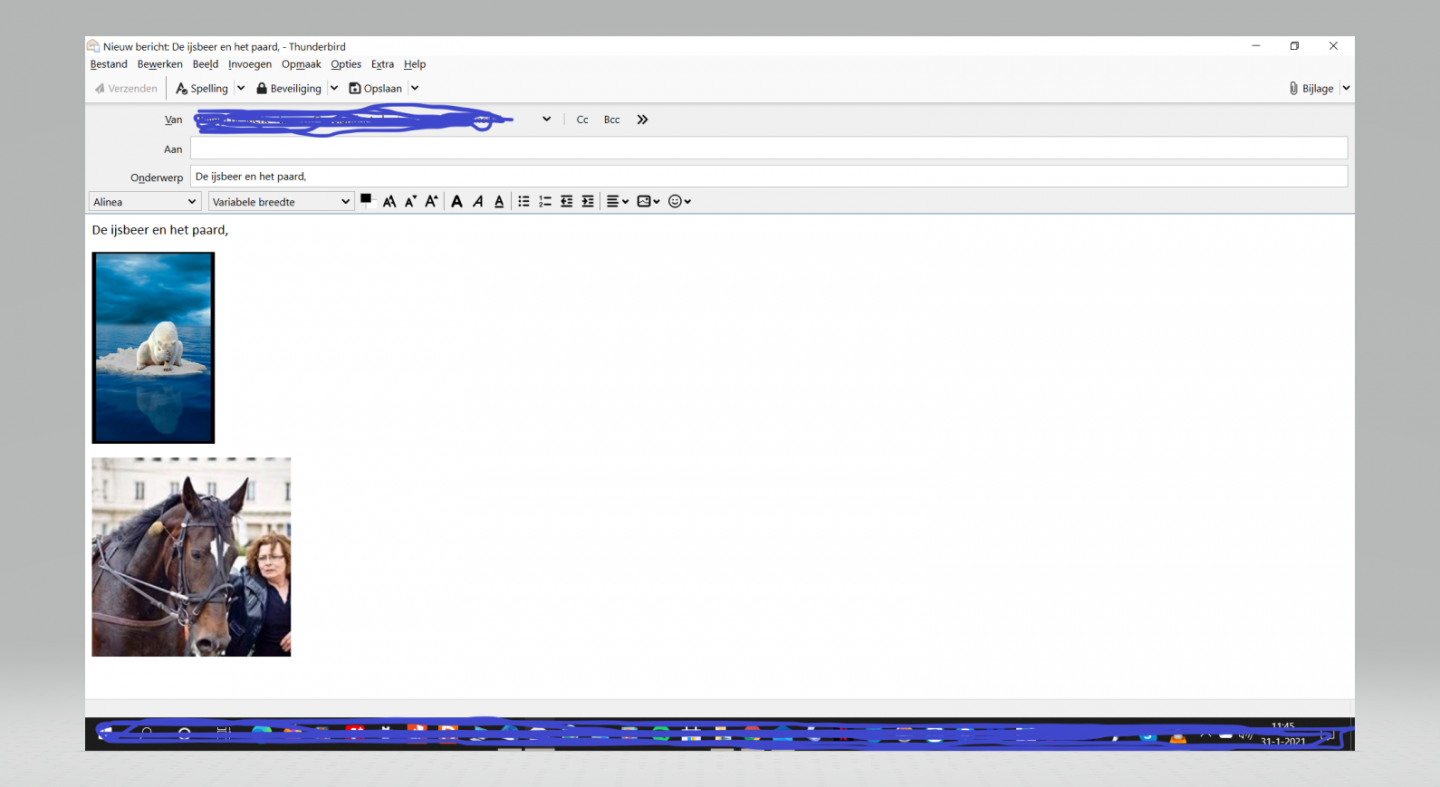Viewport: 1440px width, 787px height.
Task: Click the Verzenden send button
Action: (x=126, y=88)
